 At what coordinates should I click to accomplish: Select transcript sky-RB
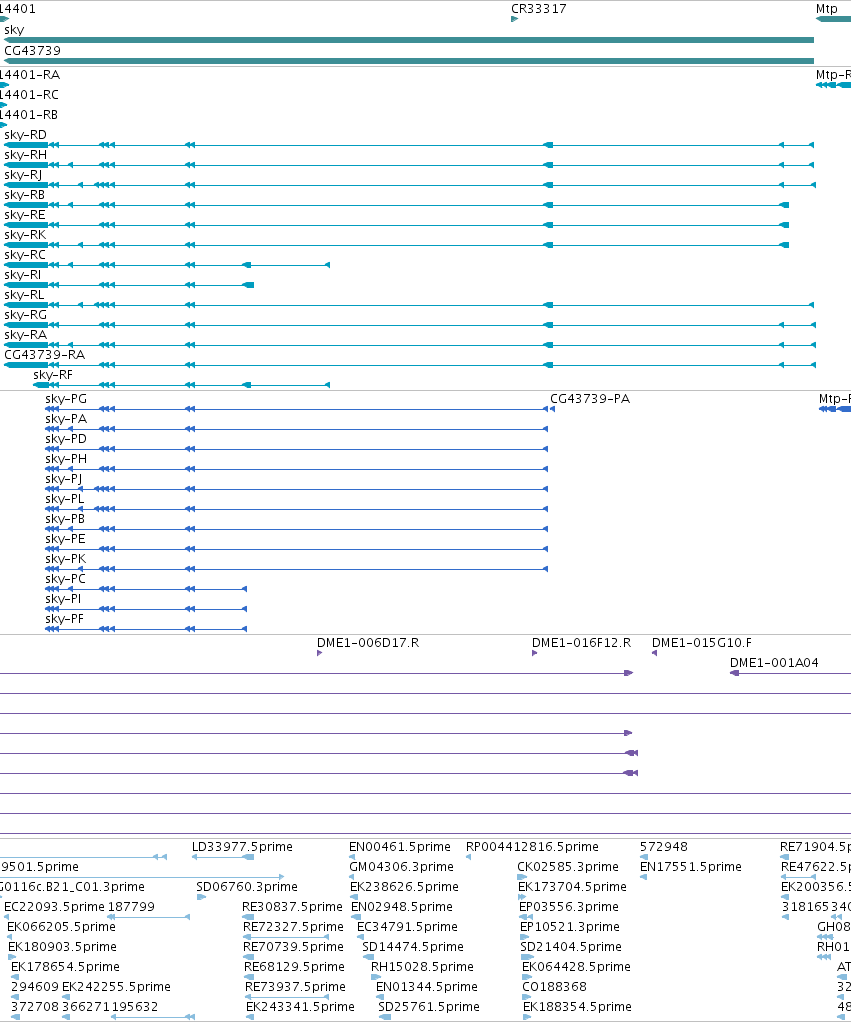[25, 195]
